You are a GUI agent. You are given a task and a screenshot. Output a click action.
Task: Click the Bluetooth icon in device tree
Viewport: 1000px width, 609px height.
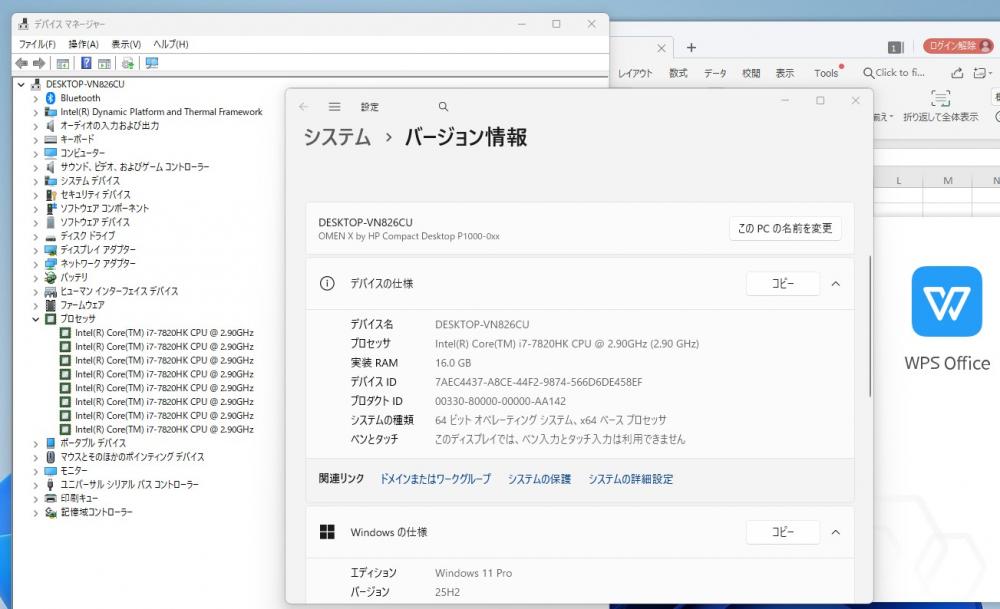pyautogui.click(x=50, y=98)
